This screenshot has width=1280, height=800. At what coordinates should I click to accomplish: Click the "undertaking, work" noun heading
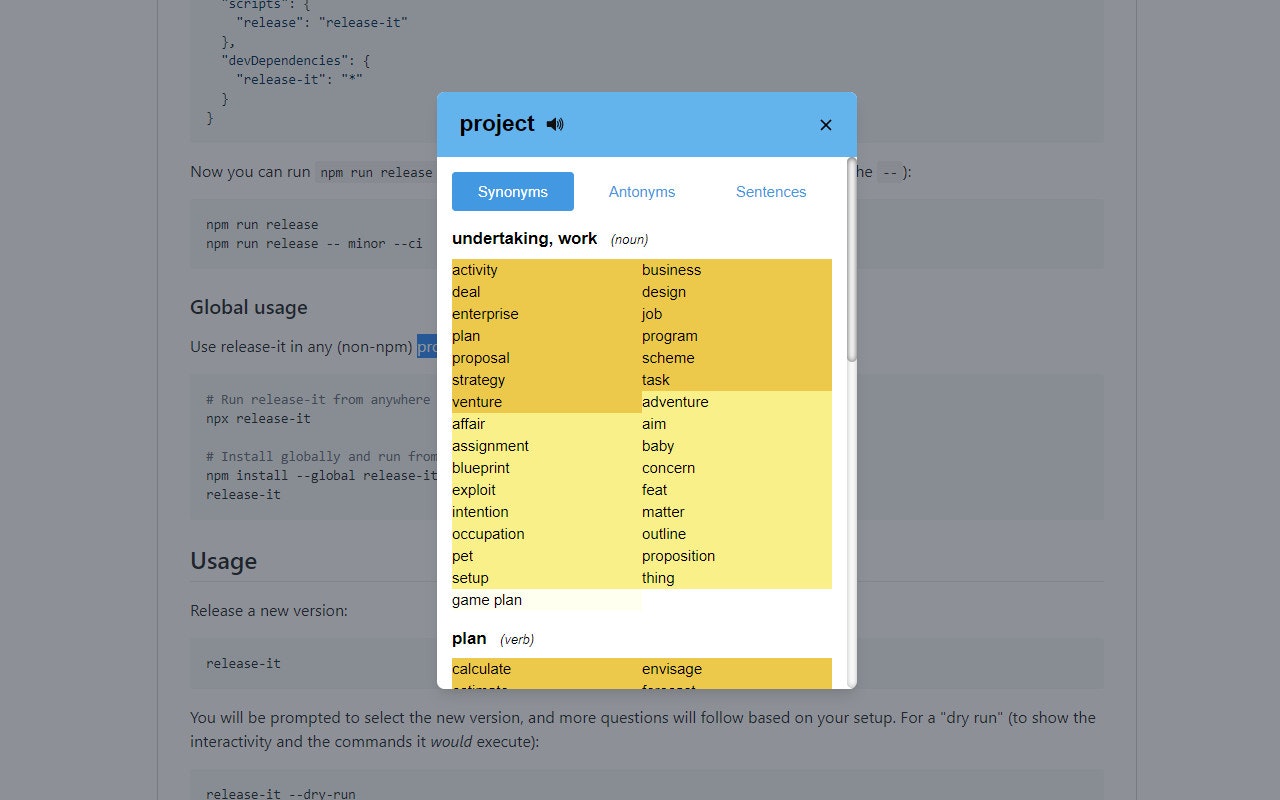click(x=524, y=238)
